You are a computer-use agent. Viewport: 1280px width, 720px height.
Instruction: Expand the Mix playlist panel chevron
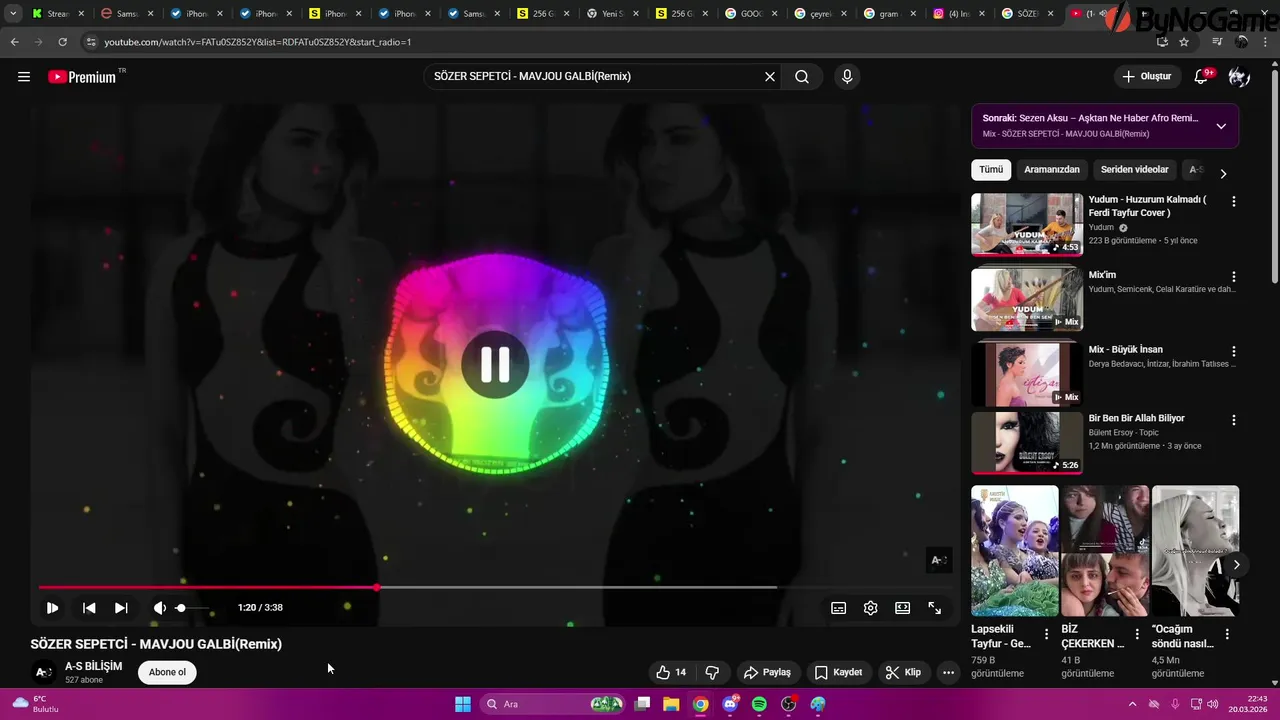point(1221,126)
